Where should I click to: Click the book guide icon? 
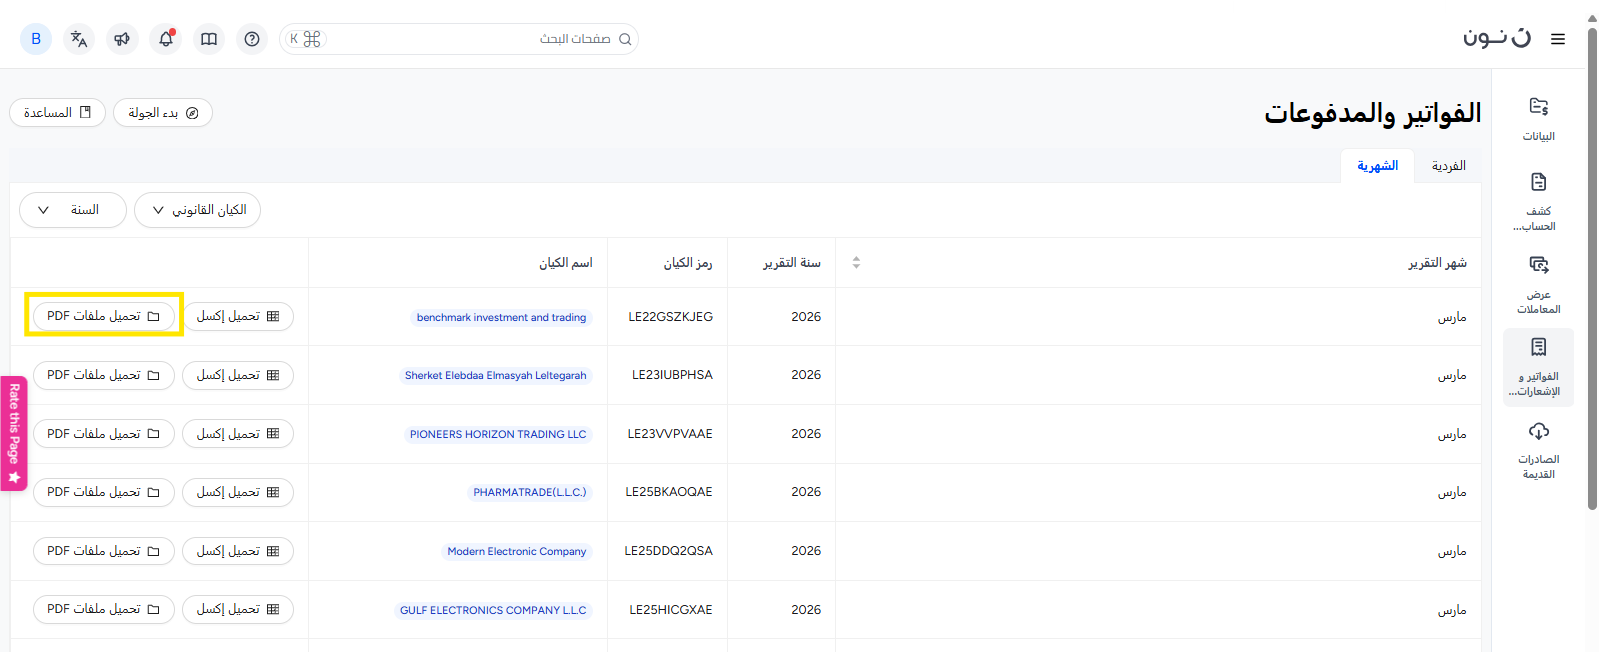[x=209, y=39]
